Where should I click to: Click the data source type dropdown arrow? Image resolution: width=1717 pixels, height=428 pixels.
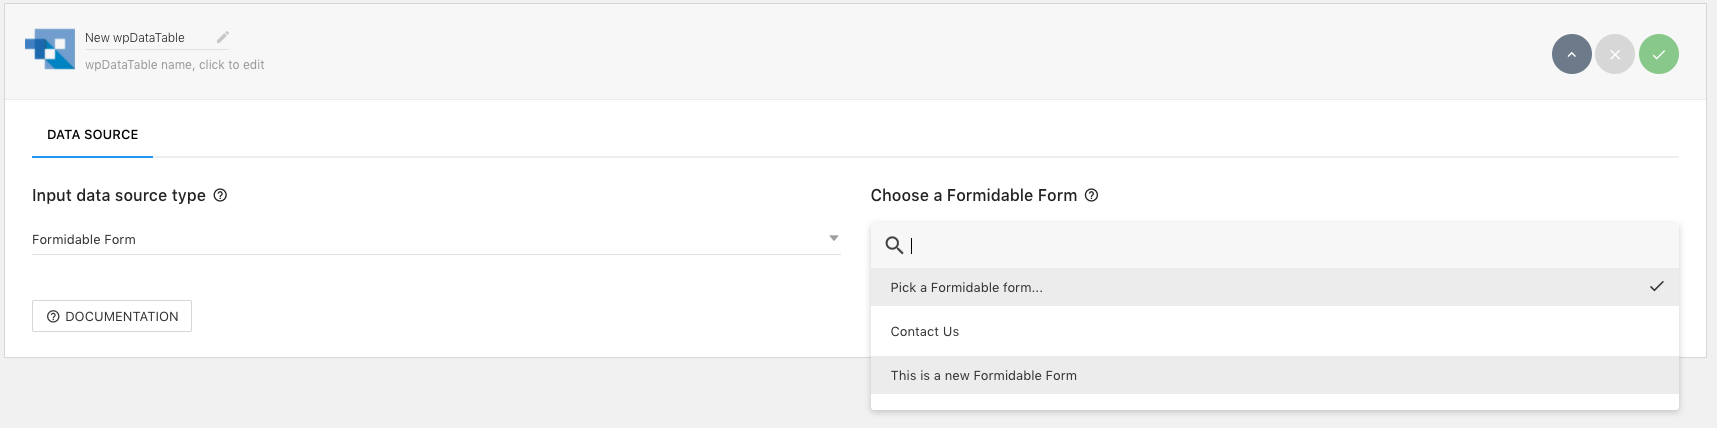tap(833, 238)
